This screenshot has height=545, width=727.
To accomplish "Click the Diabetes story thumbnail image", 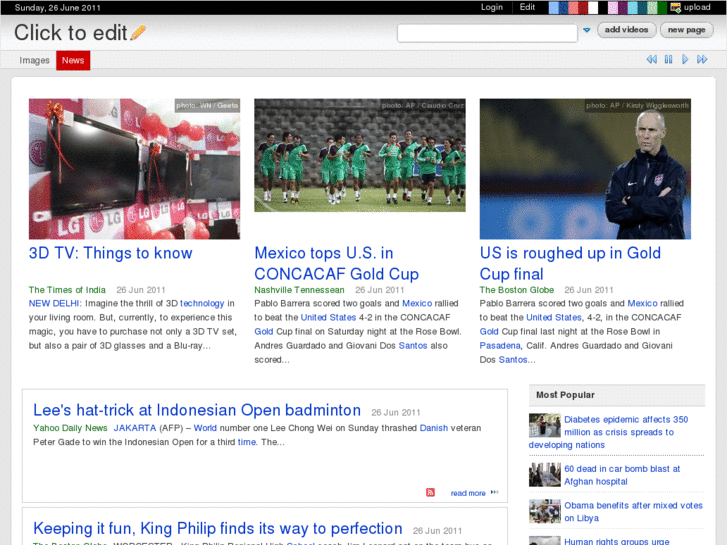I will click(545, 425).
